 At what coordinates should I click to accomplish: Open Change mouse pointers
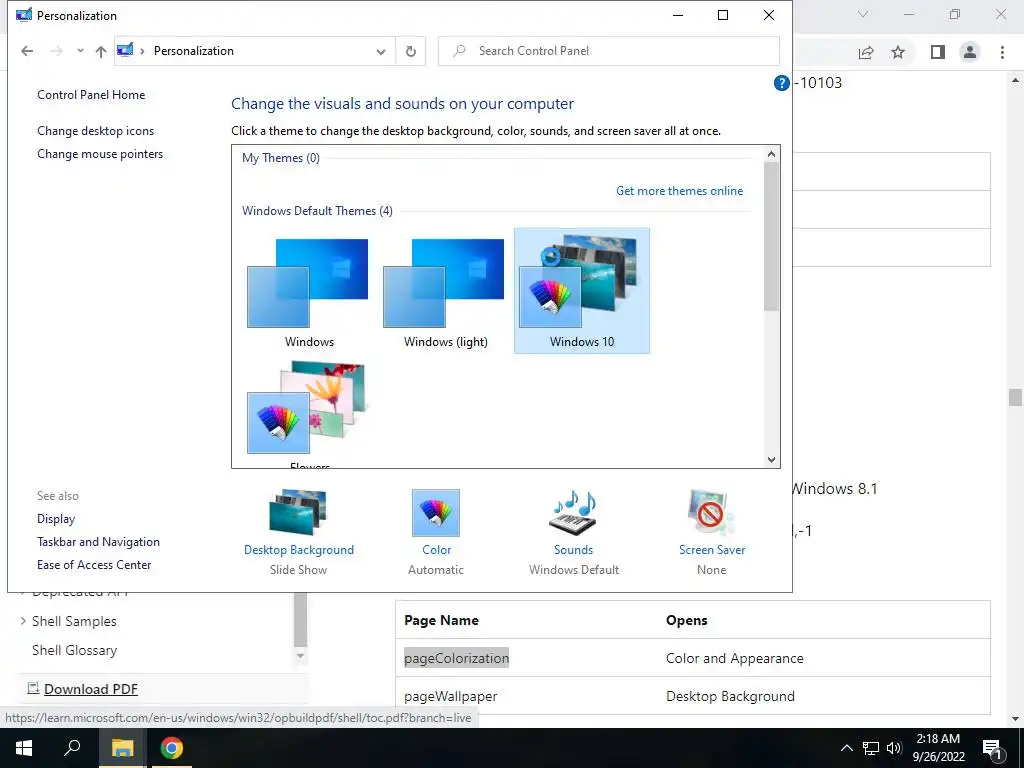point(100,154)
